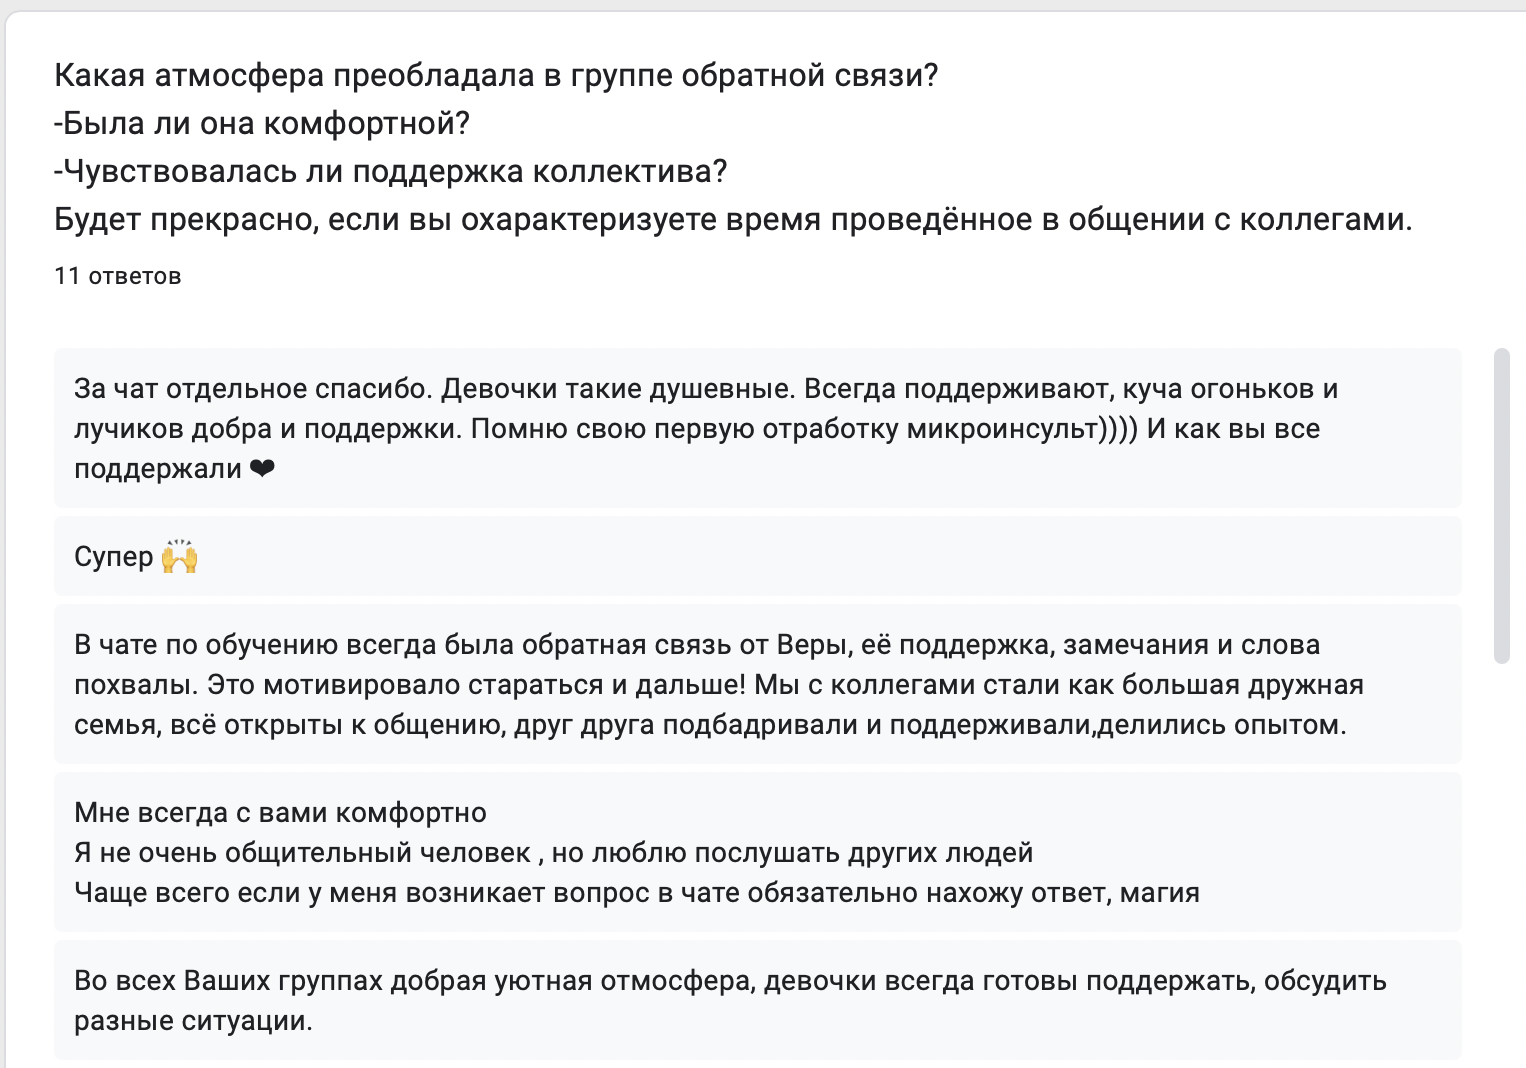Select the word "Супер" in second response
This screenshot has height=1068, width=1526.
pyautogui.click(x=114, y=557)
